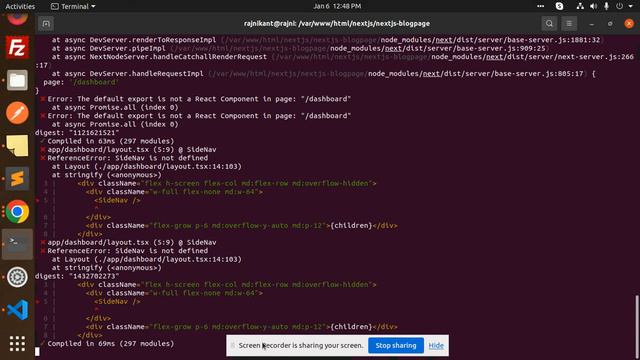Click text 'digest: "1121621521"'

click(x=77, y=133)
